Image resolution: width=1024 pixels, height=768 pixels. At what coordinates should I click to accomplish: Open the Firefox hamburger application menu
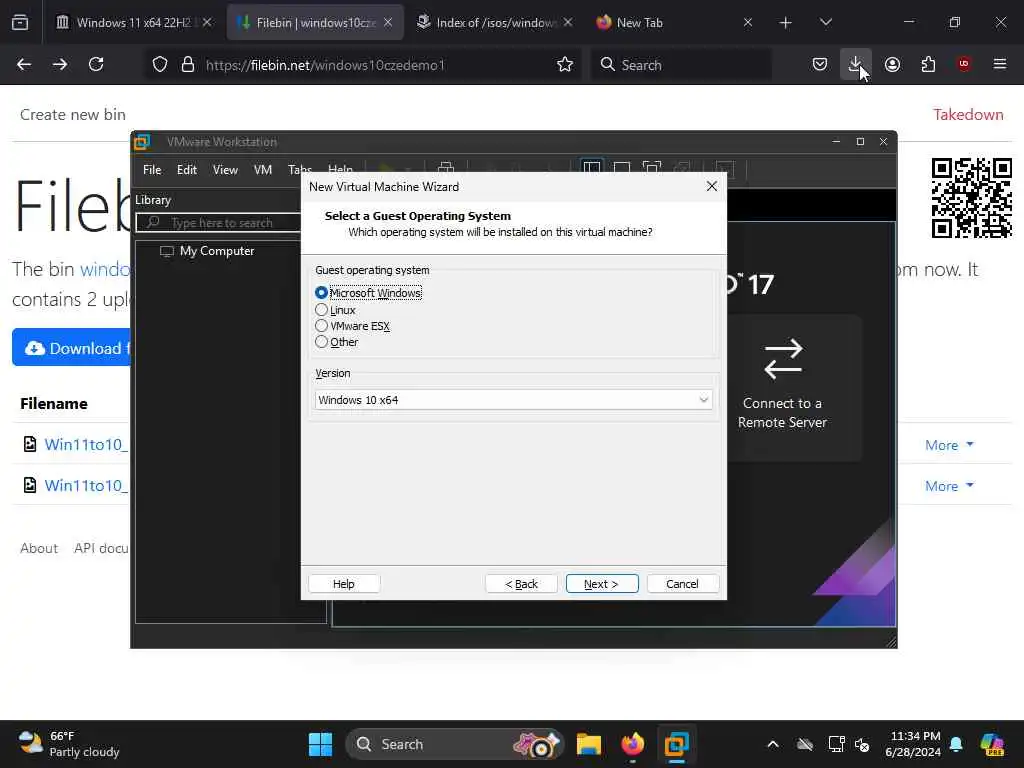(1000, 64)
